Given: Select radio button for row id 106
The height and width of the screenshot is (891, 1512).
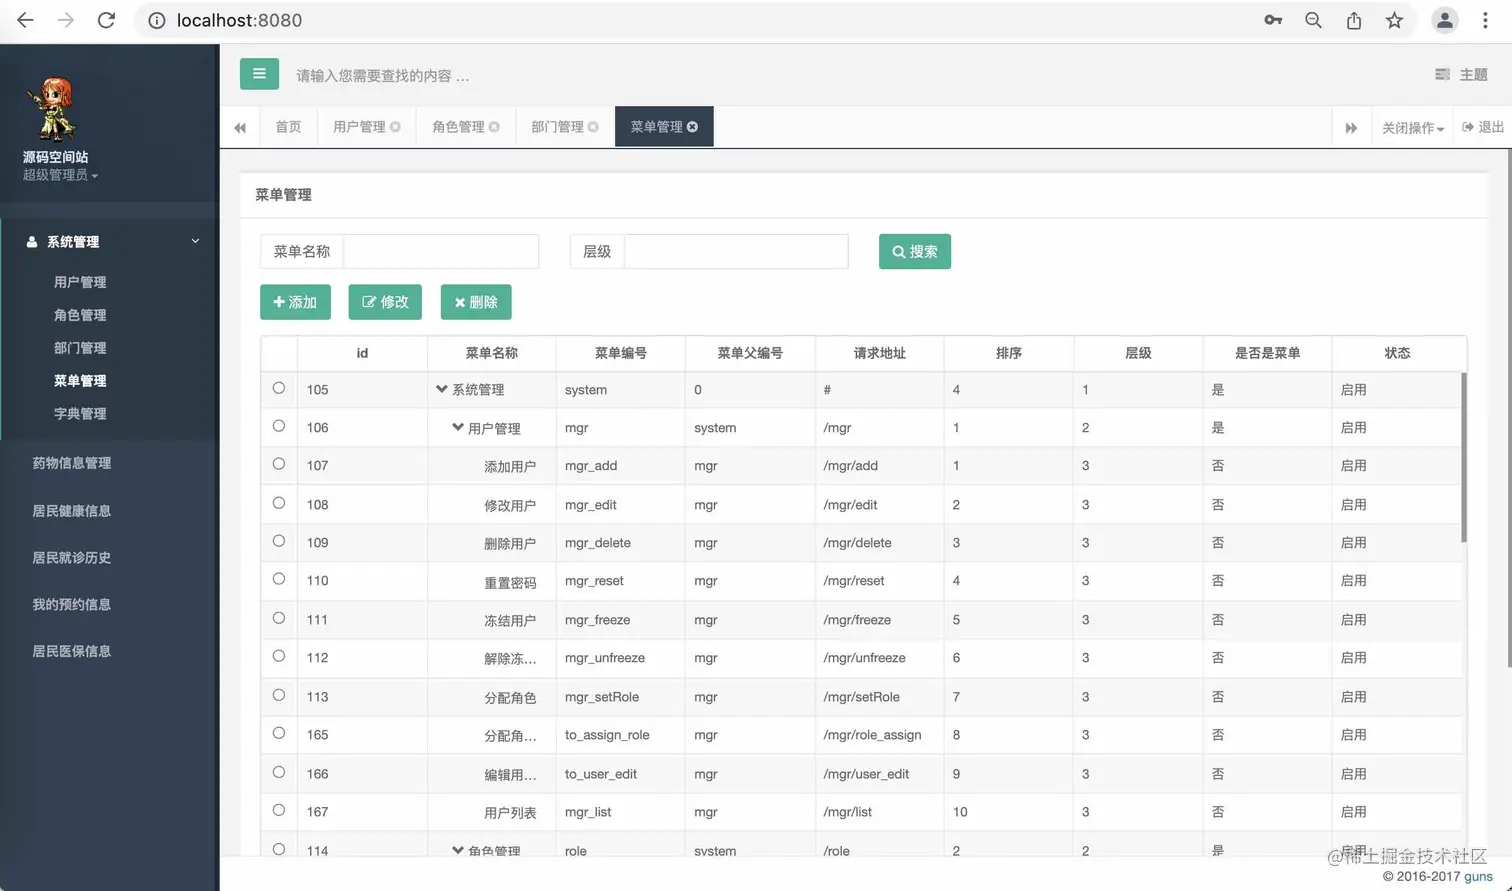Looking at the screenshot, I should pyautogui.click(x=279, y=426).
